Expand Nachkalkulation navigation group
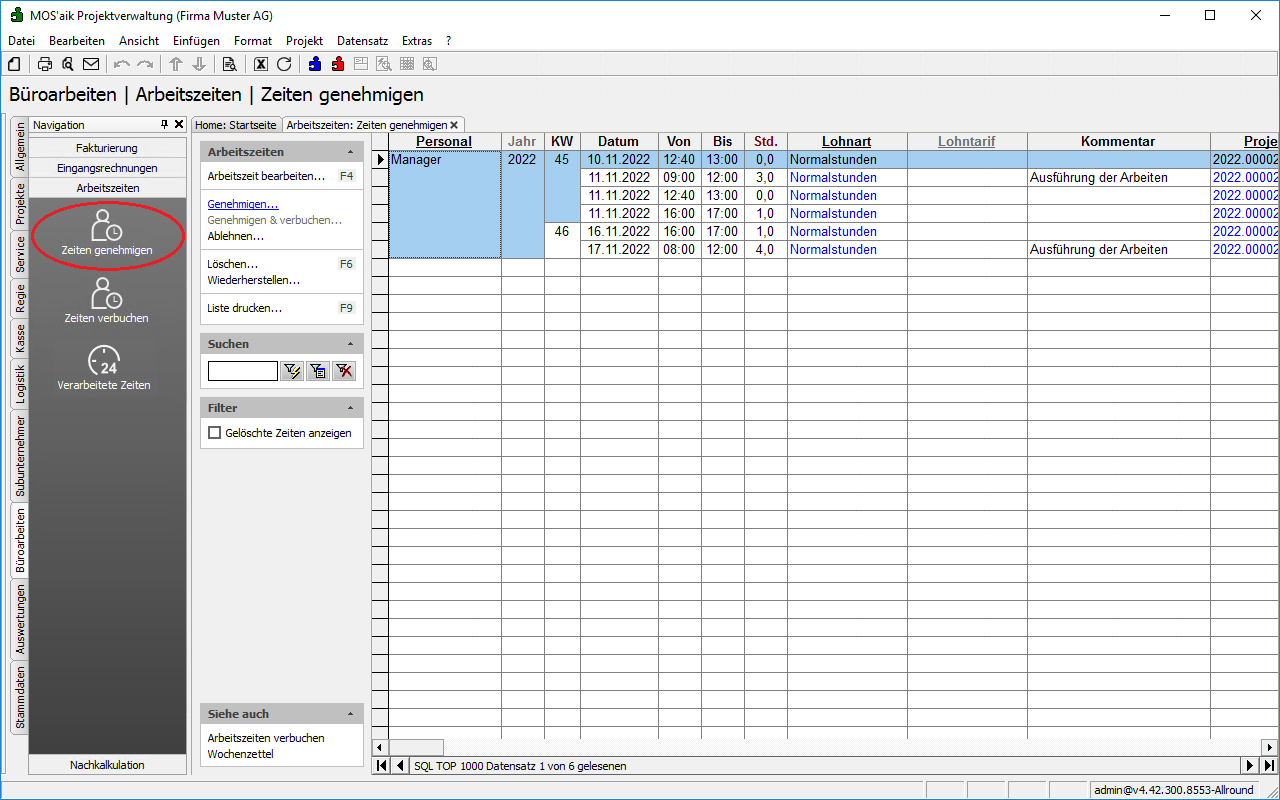 pyautogui.click(x=108, y=765)
